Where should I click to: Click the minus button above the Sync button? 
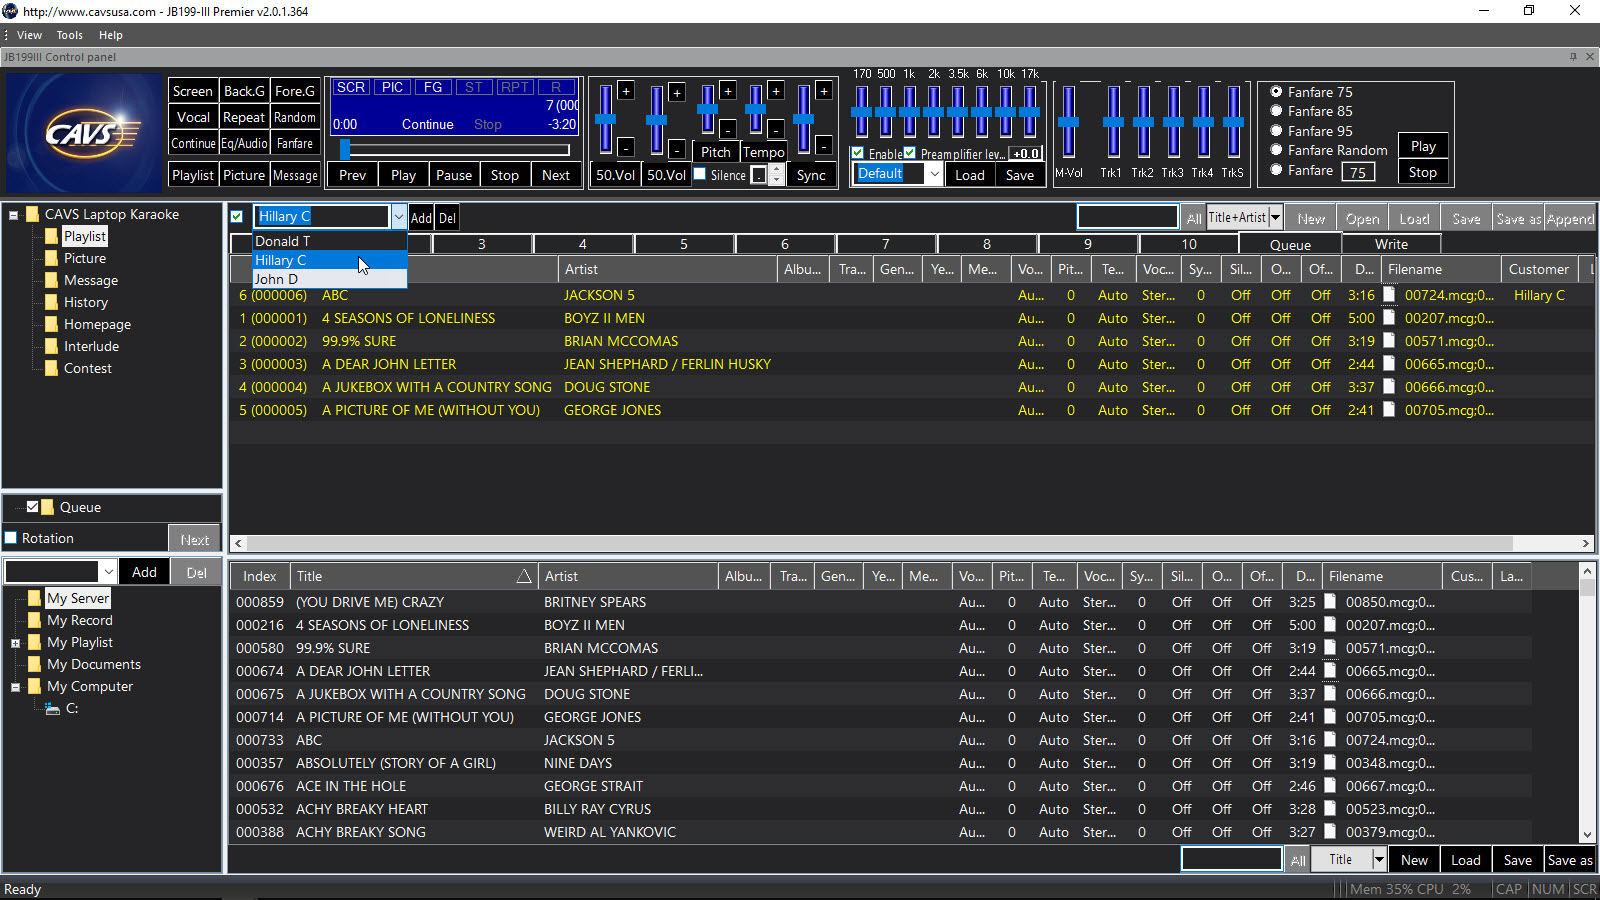824,147
